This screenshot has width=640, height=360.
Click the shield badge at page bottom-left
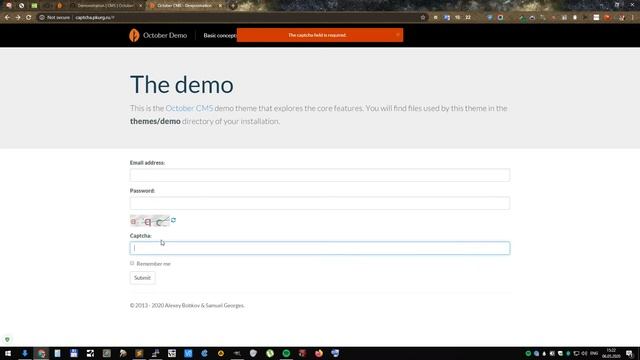(7, 340)
